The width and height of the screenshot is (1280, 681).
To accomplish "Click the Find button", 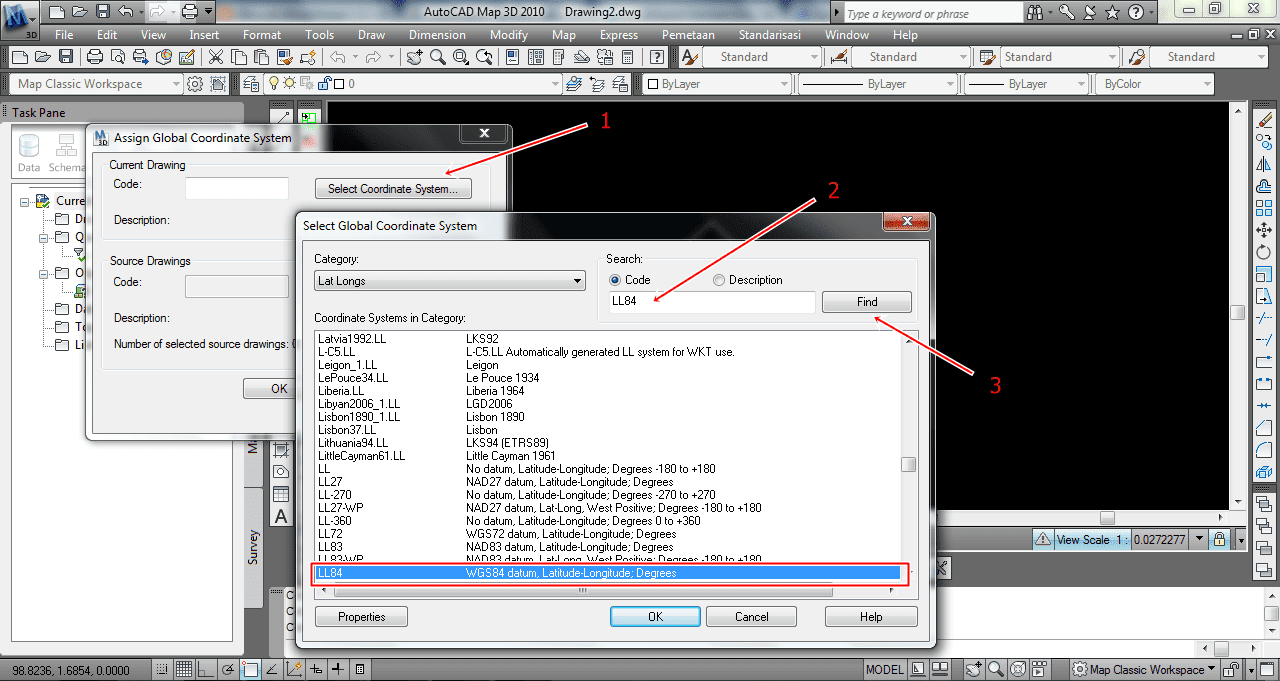I will click(x=867, y=302).
